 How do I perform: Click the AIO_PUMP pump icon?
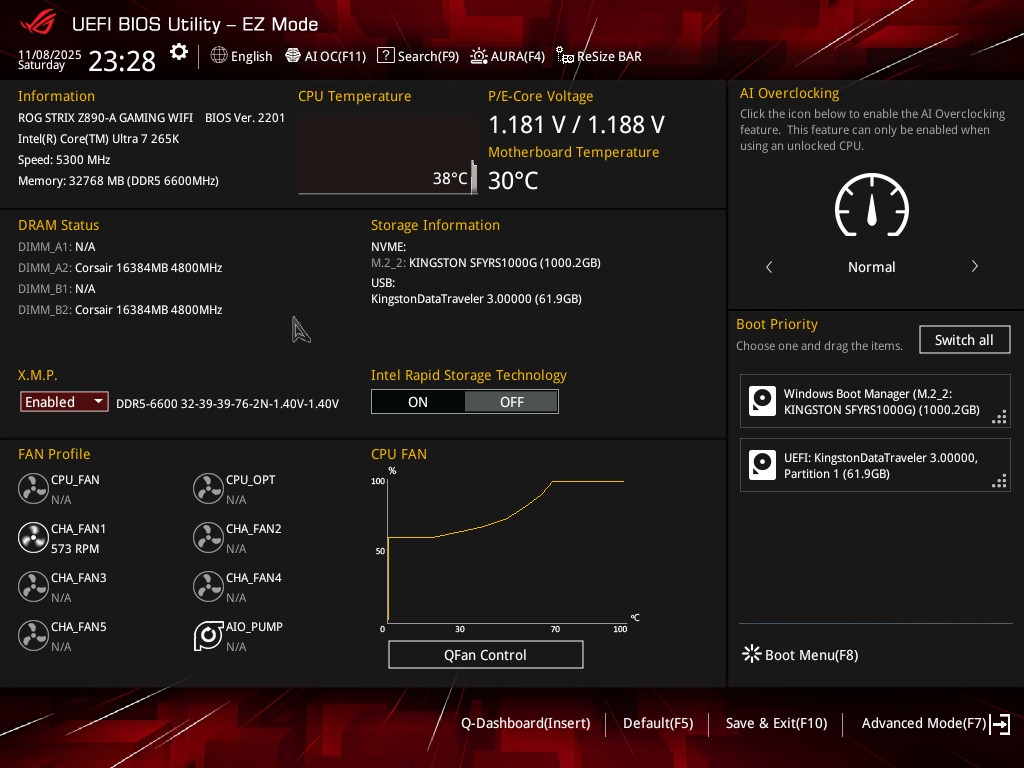pyautogui.click(x=208, y=636)
